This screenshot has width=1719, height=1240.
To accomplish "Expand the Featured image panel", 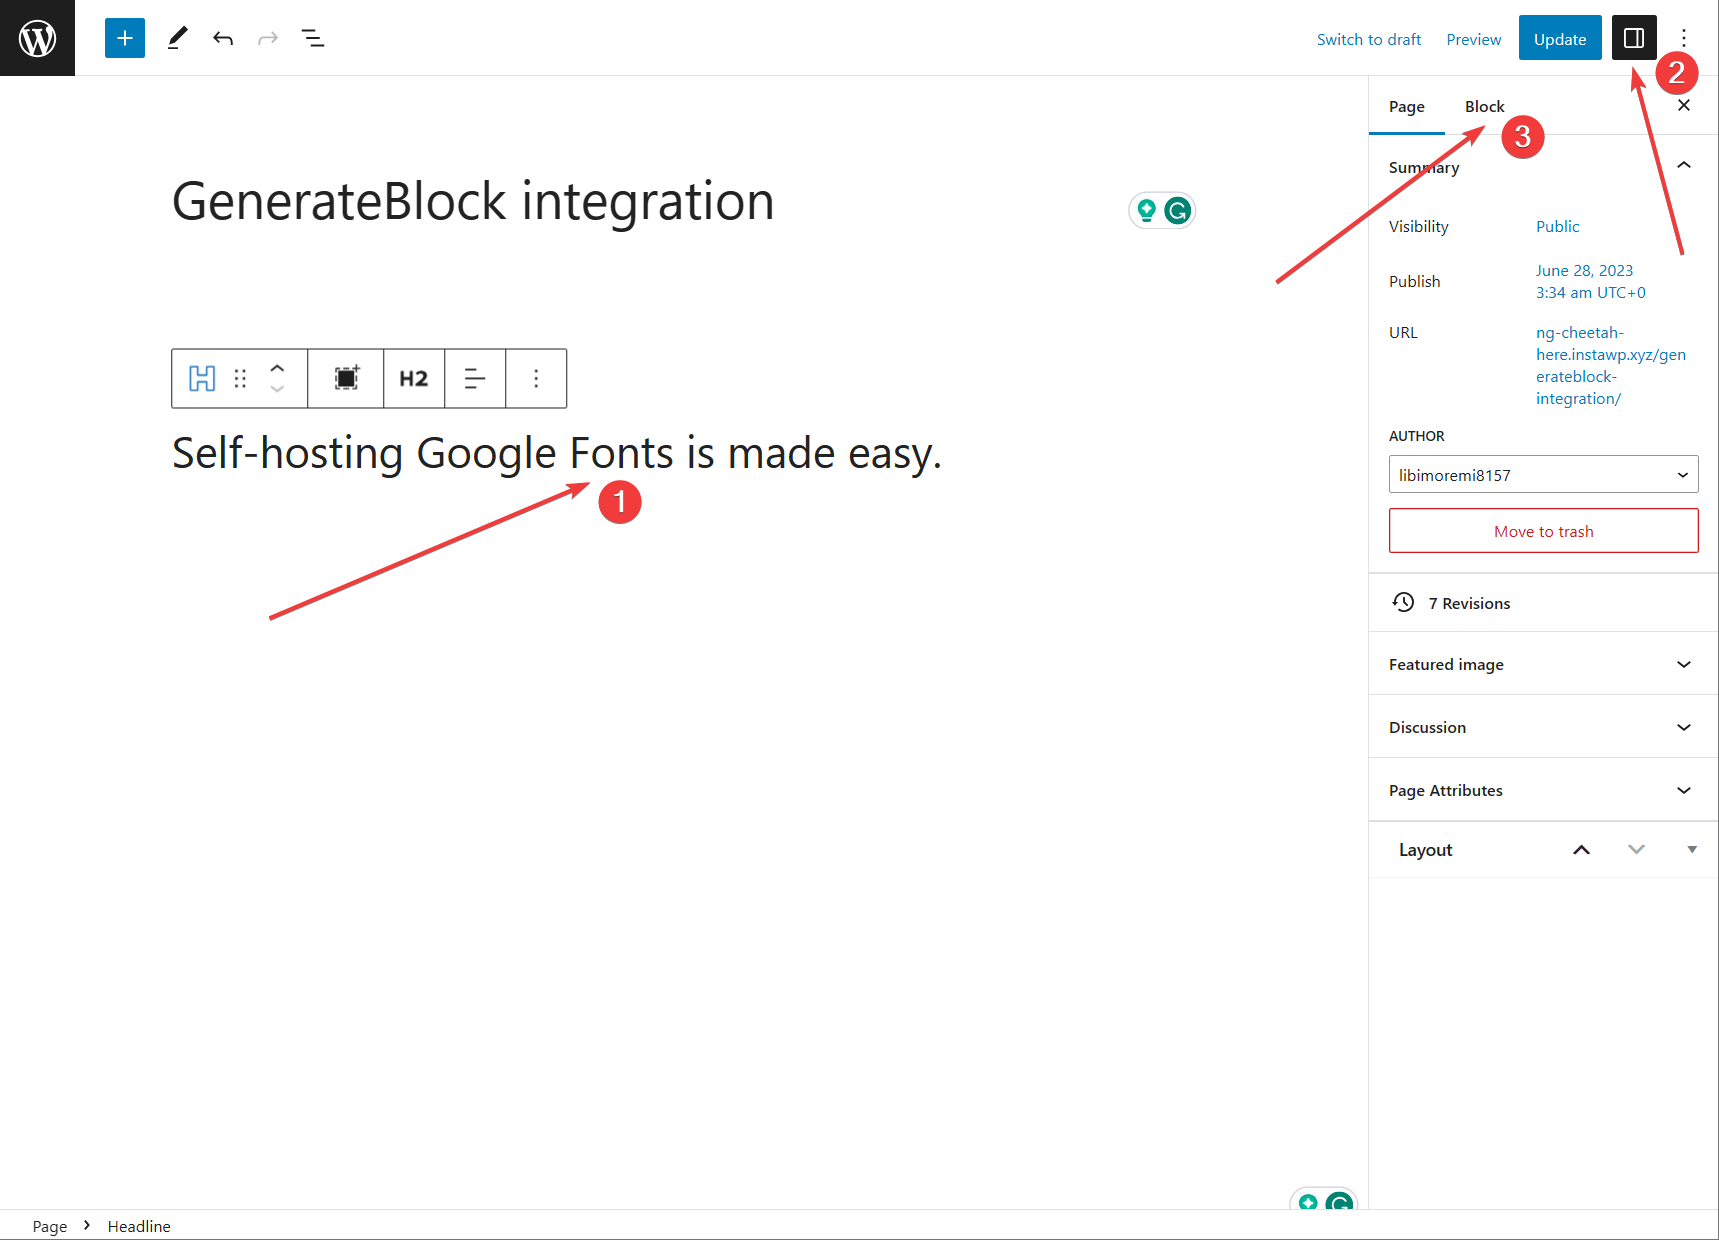I will 1543,664.
